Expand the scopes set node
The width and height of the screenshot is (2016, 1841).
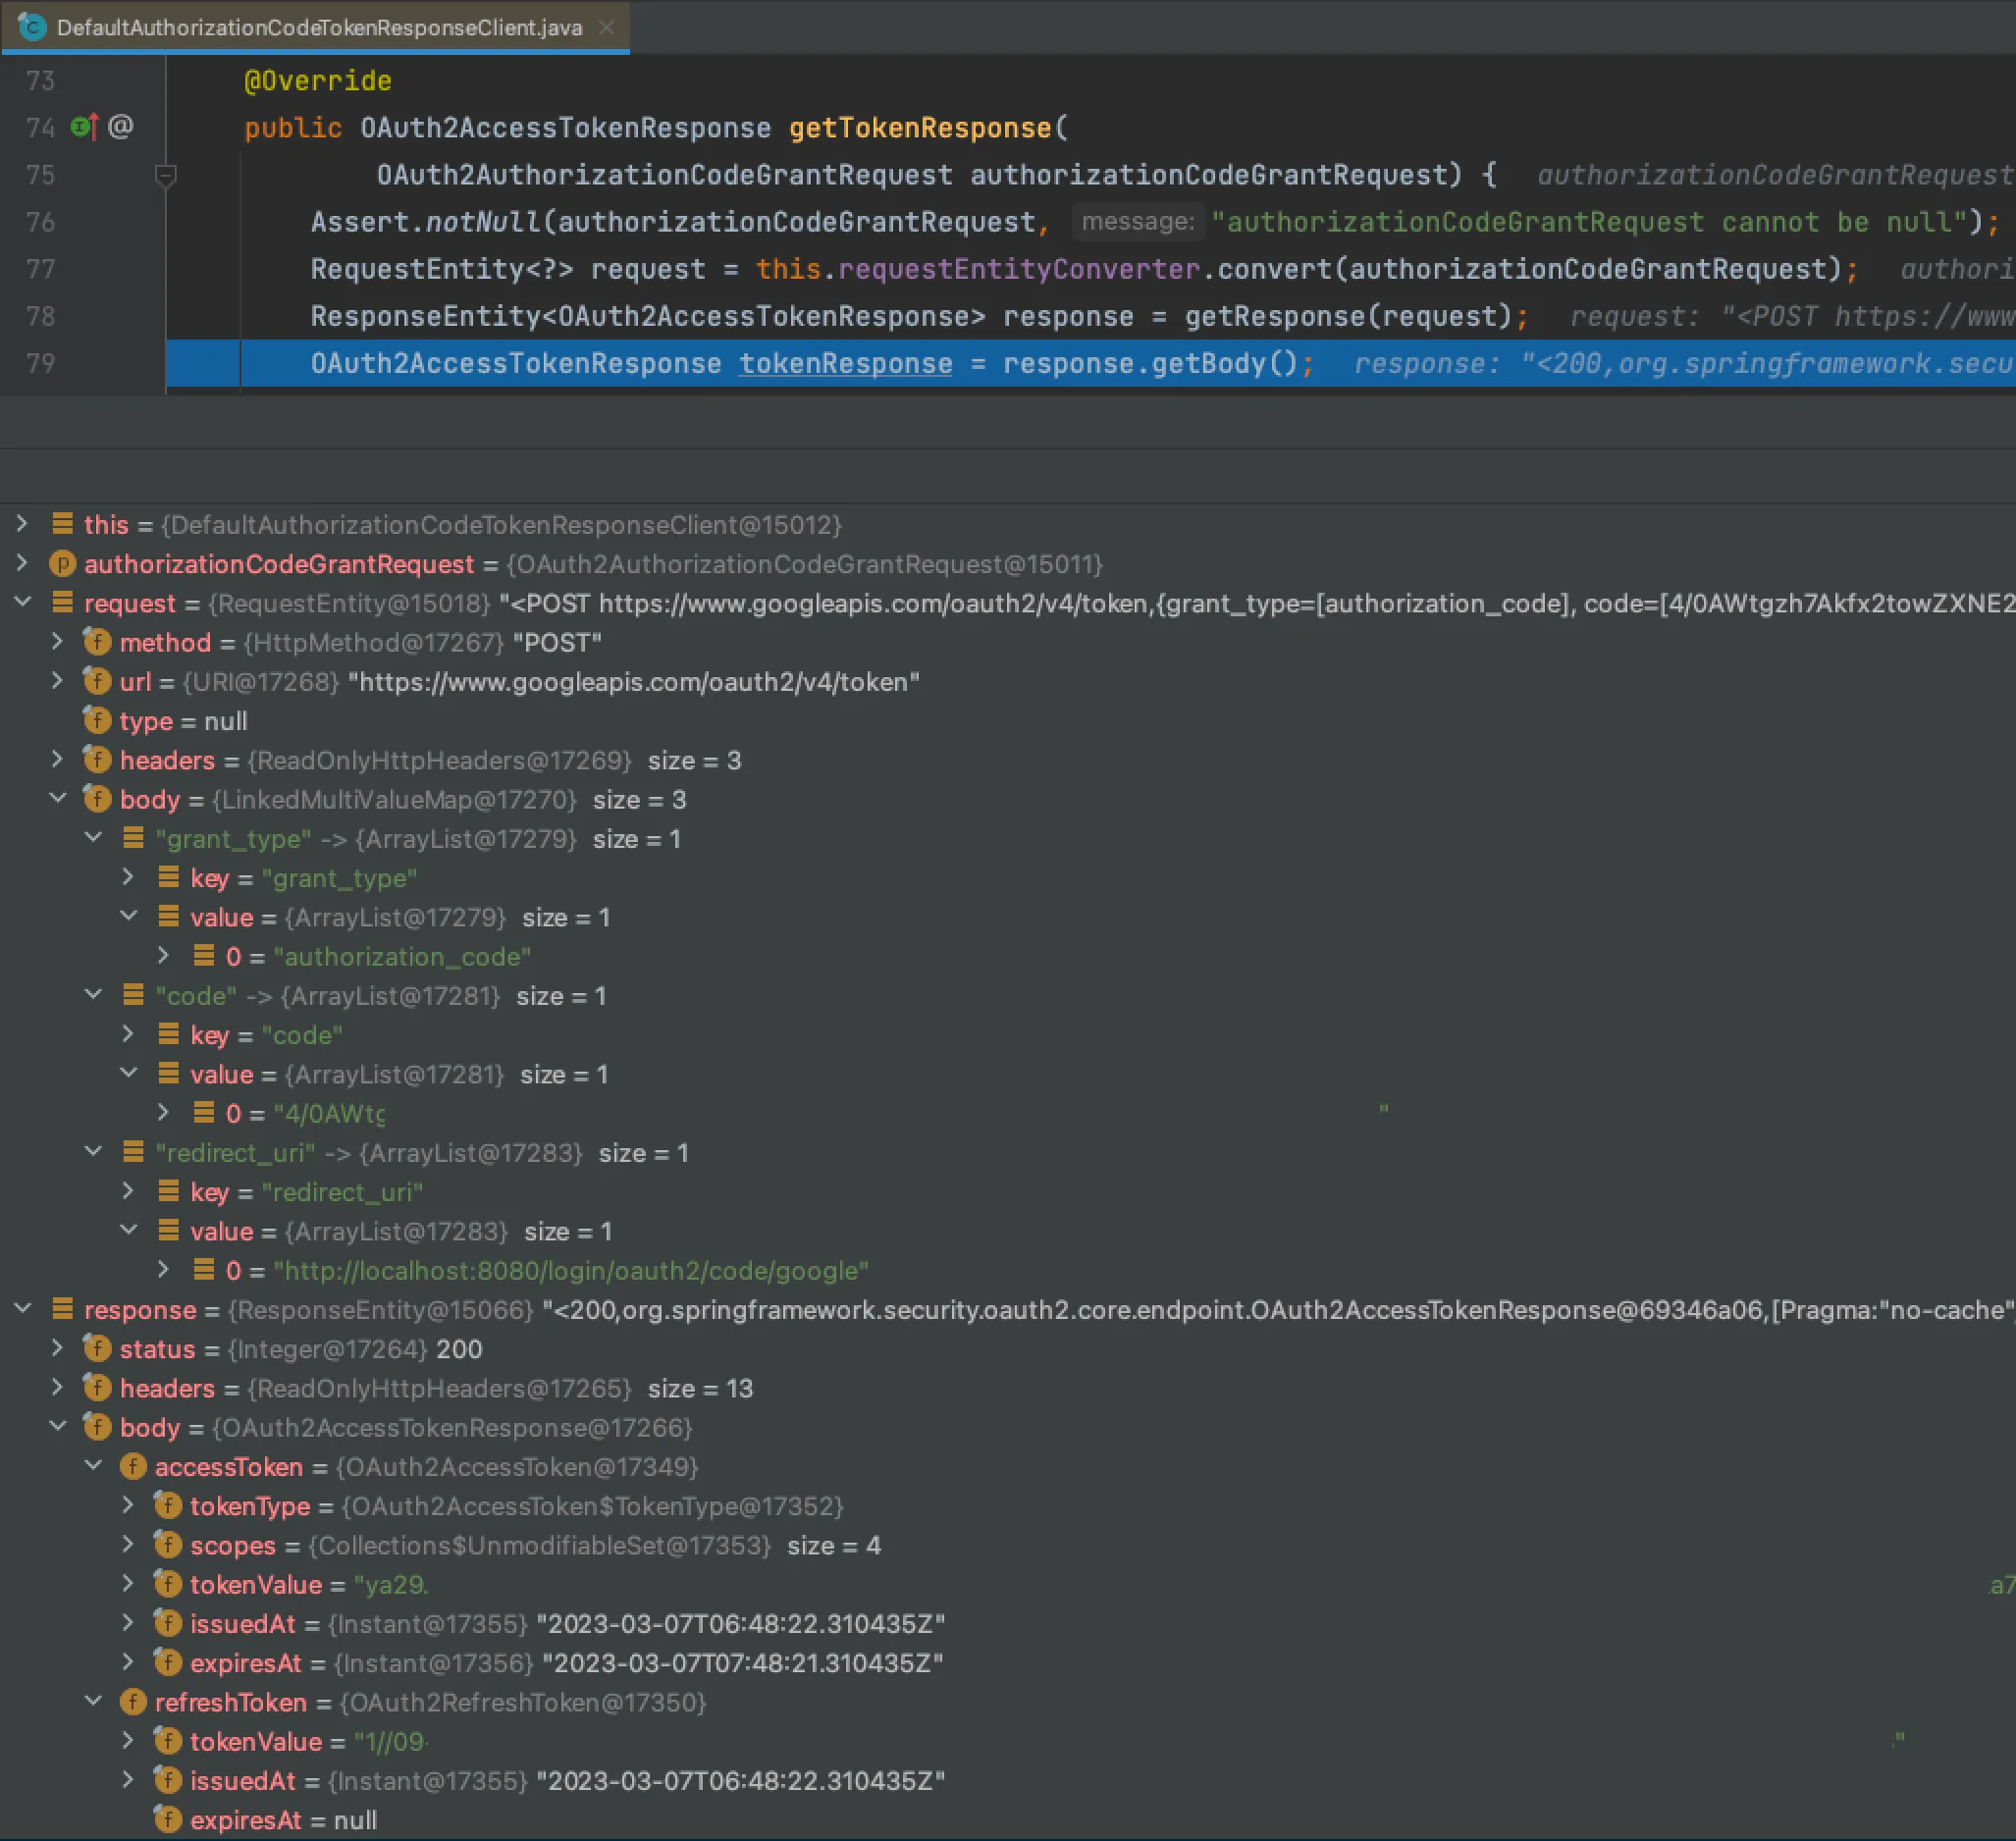[x=128, y=1545]
